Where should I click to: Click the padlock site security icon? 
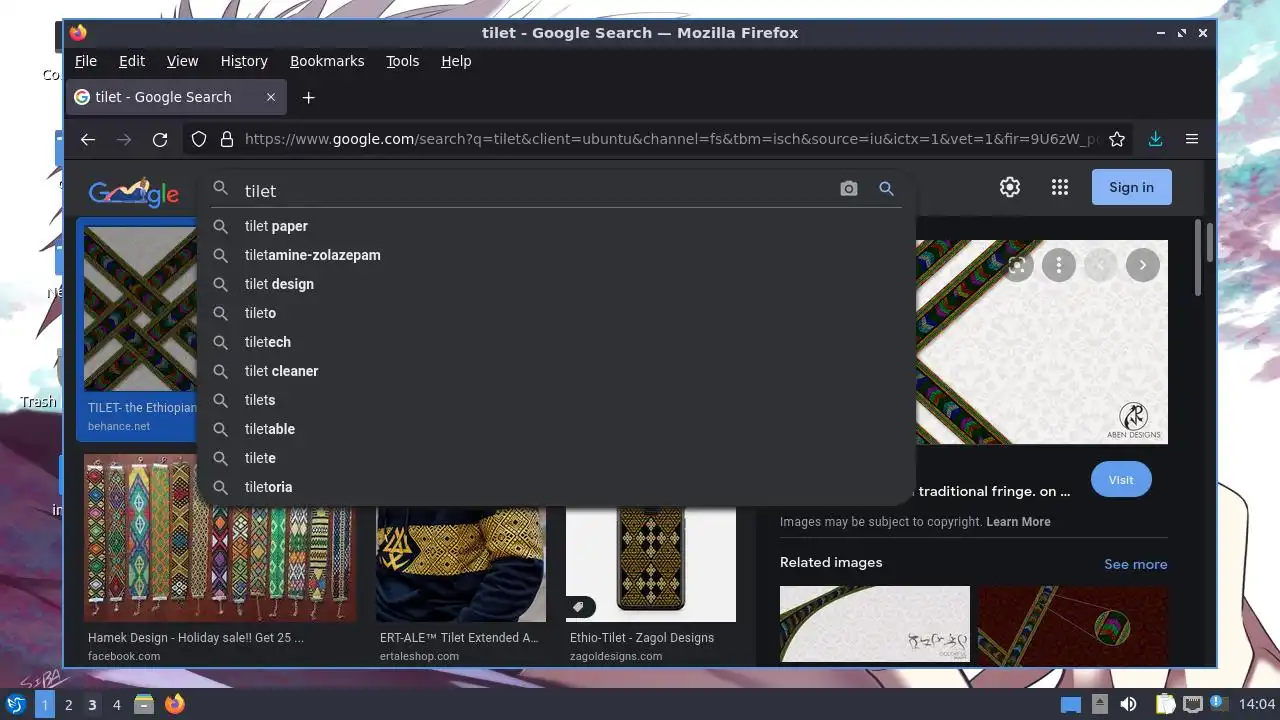coord(227,140)
